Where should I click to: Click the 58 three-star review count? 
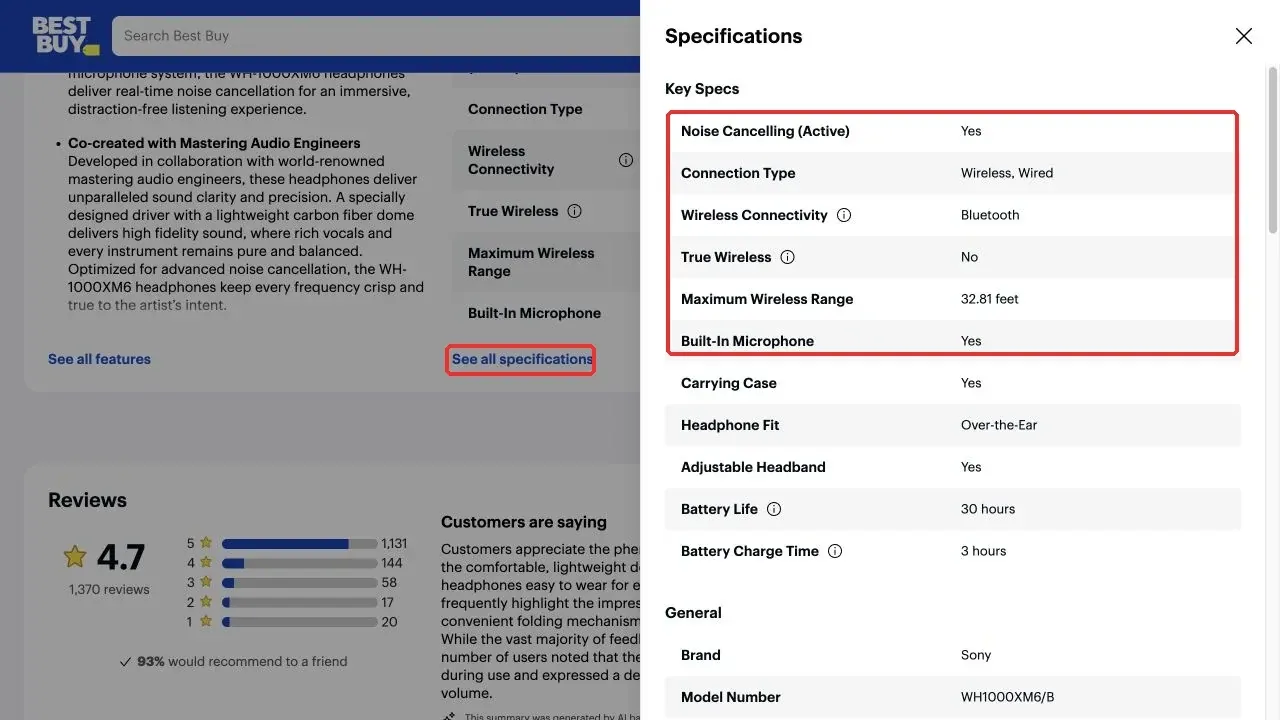tap(389, 583)
